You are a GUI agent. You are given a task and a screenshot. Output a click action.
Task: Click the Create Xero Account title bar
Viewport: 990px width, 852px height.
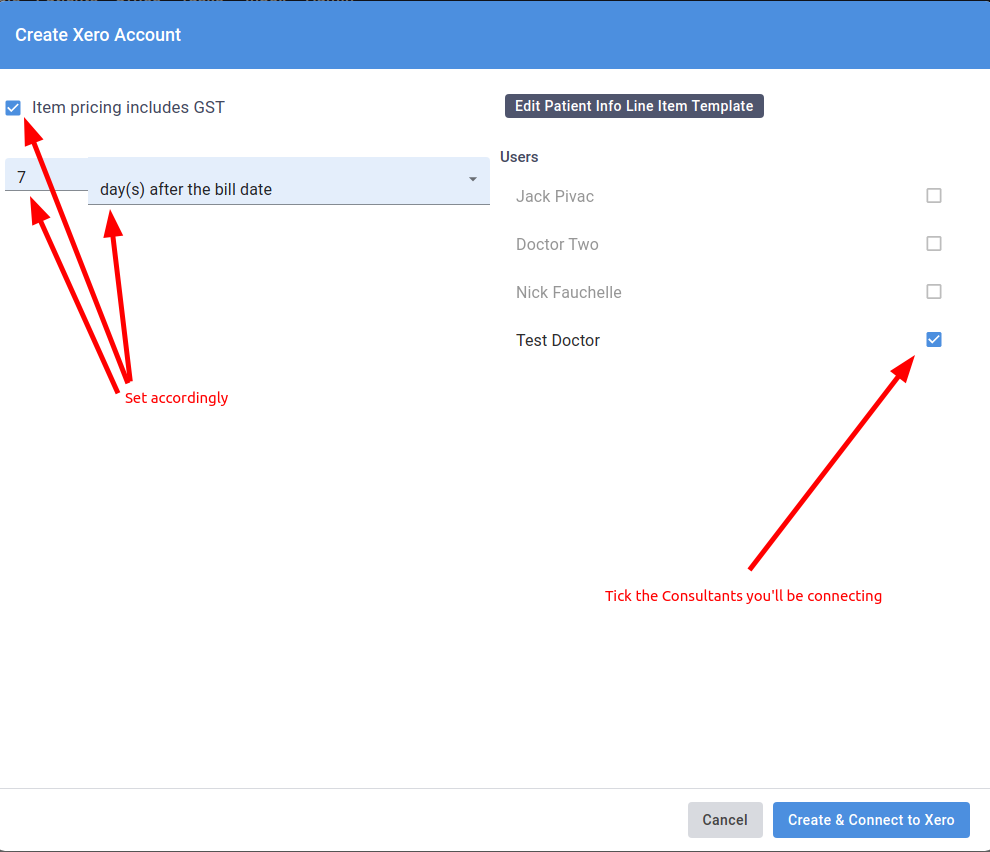[97, 34]
